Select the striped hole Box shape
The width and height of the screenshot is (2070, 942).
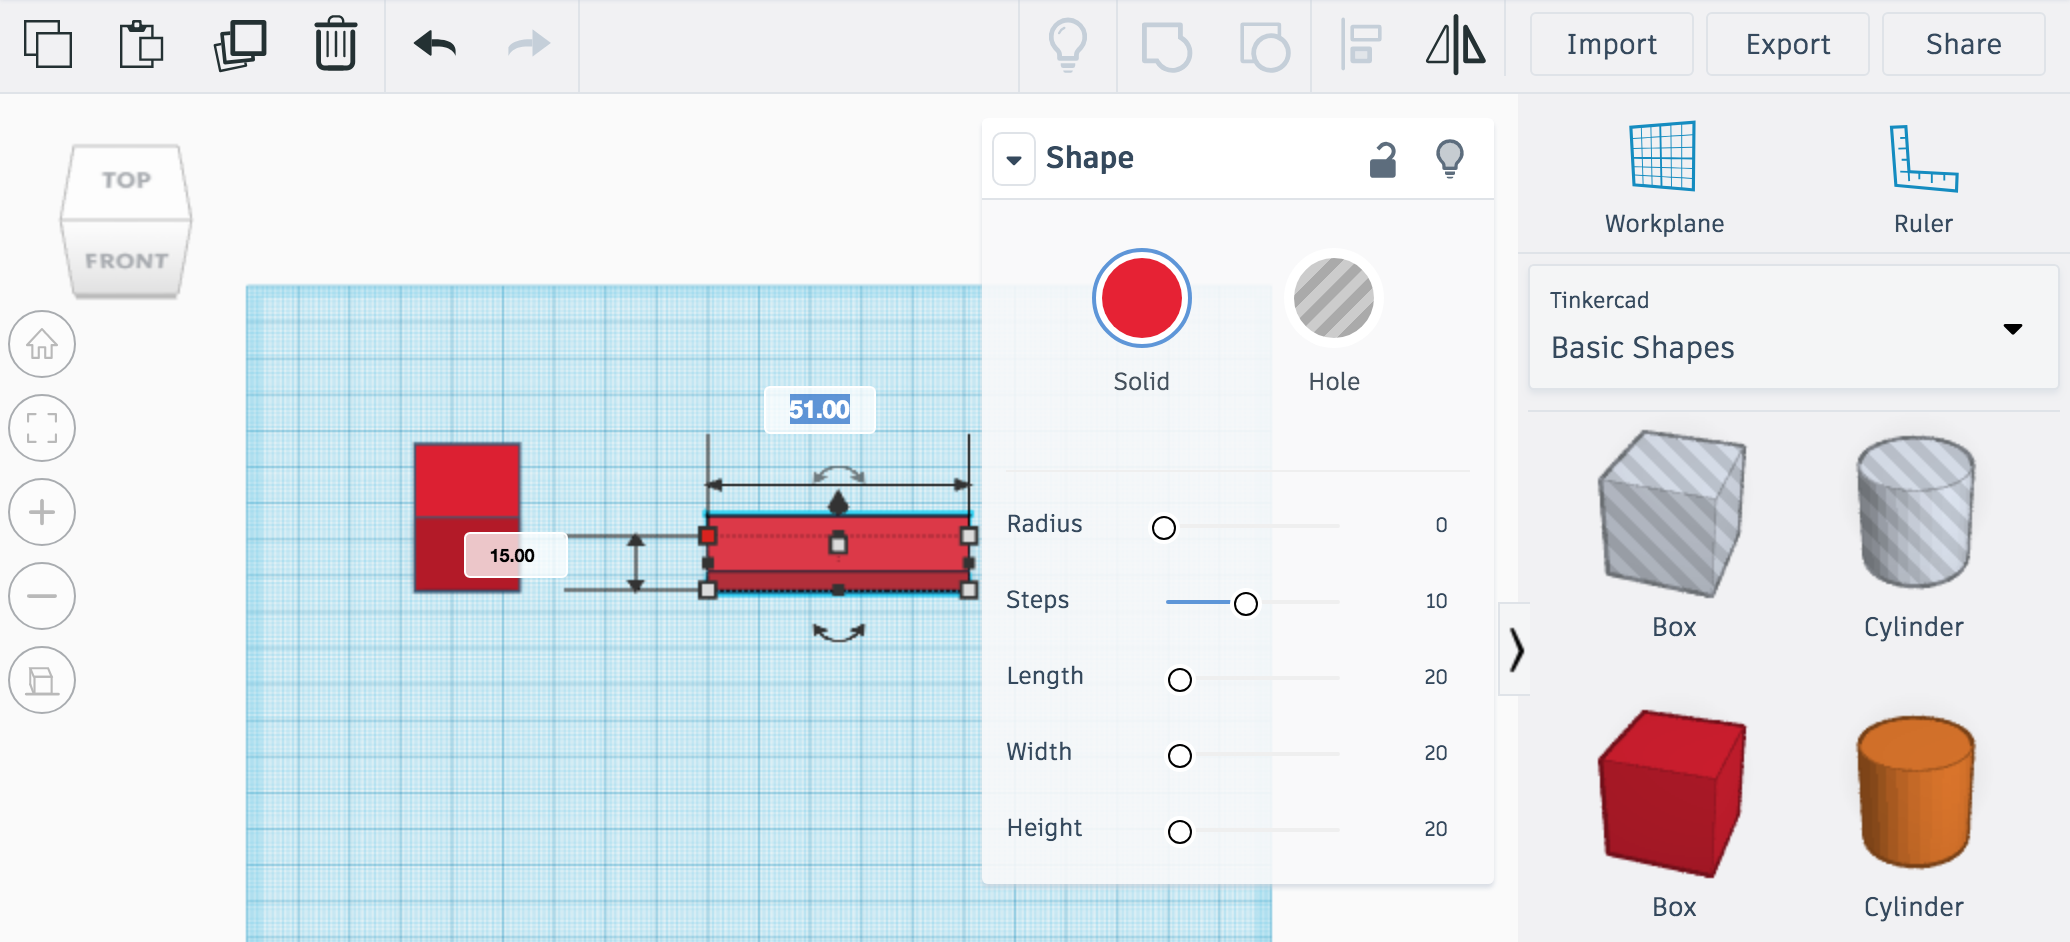point(1672,514)
